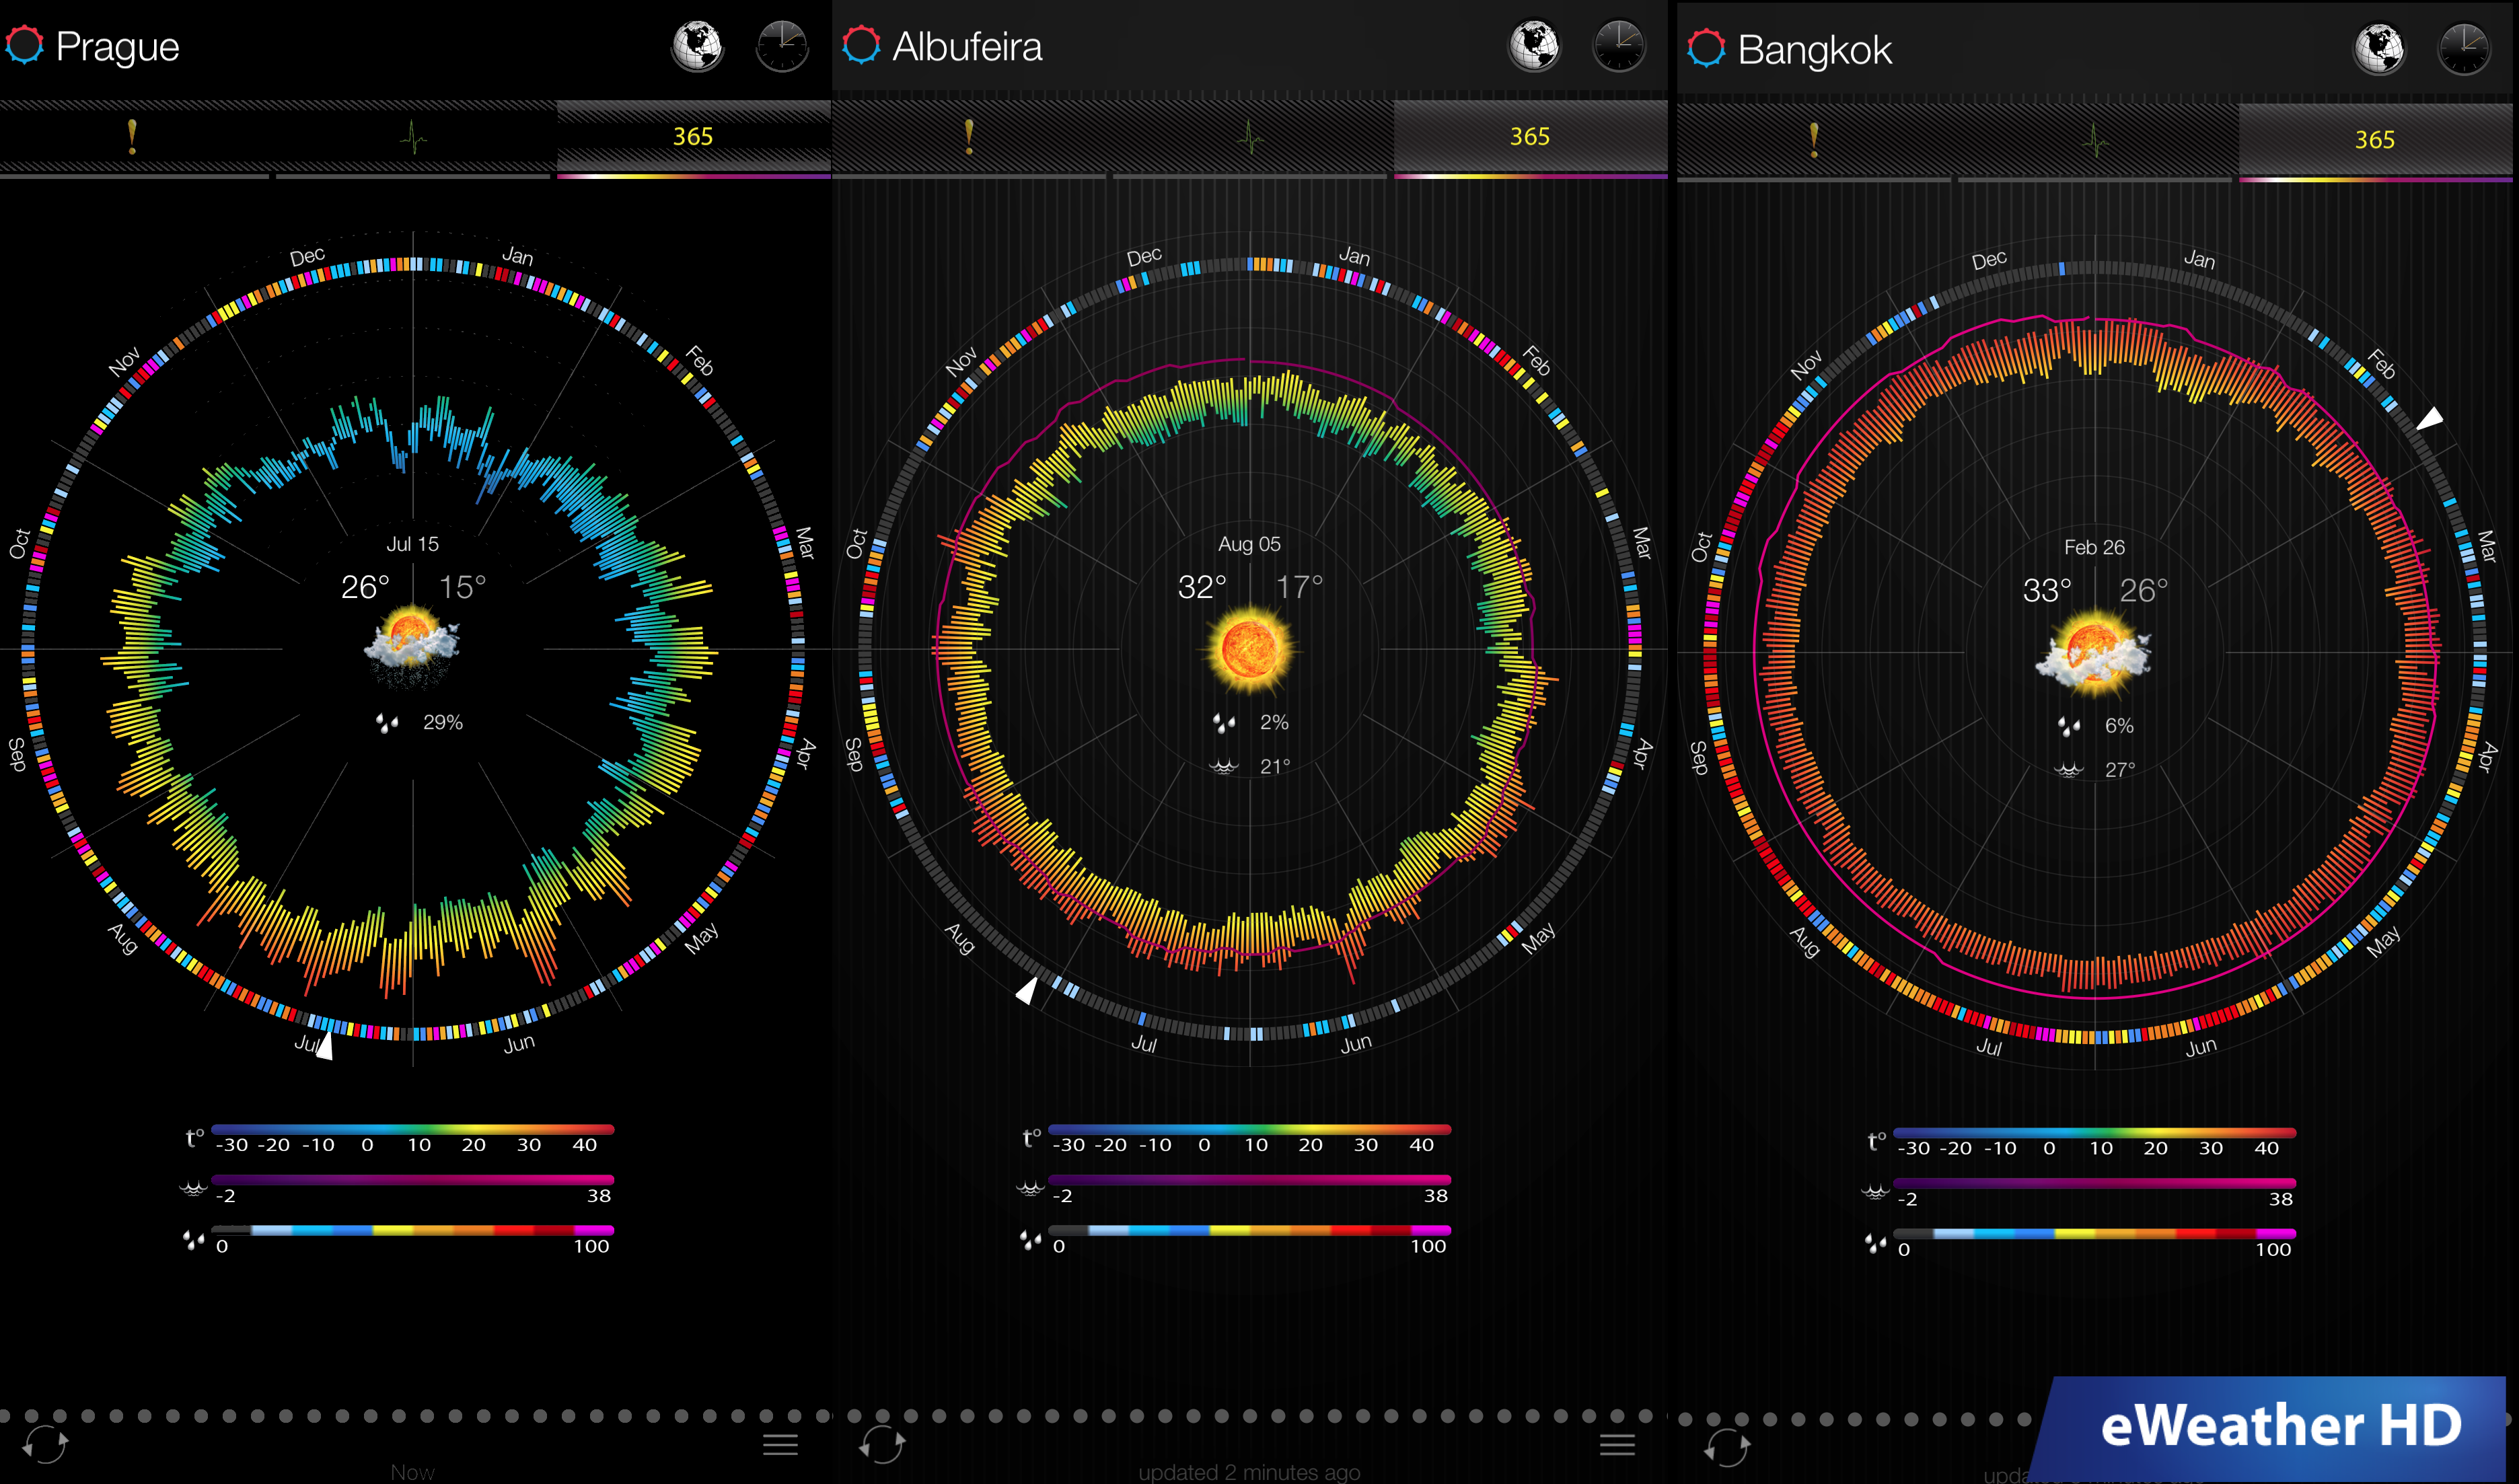Select the Jul date marker on Prague ring
Image resolution: width=2519 pixels, height=1484 pixels.
[324, 1046]
